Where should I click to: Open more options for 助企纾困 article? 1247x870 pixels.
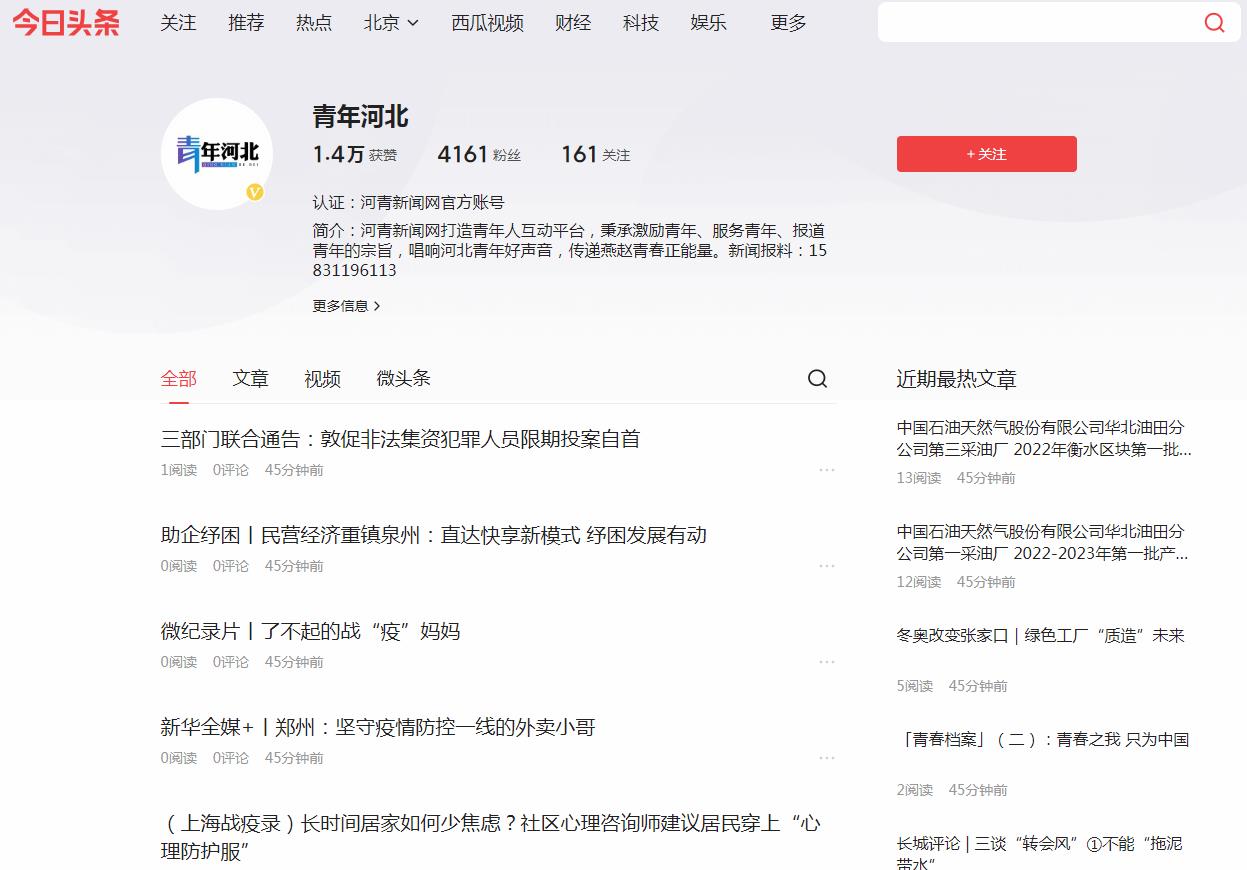pyautogui.click(x=826, y=566)
